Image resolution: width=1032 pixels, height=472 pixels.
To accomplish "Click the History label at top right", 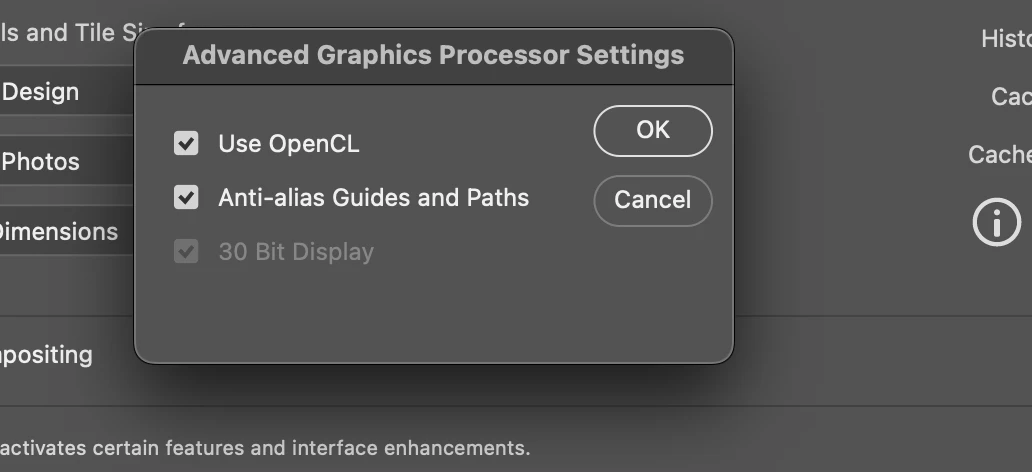I will (x=1005, y=39).
